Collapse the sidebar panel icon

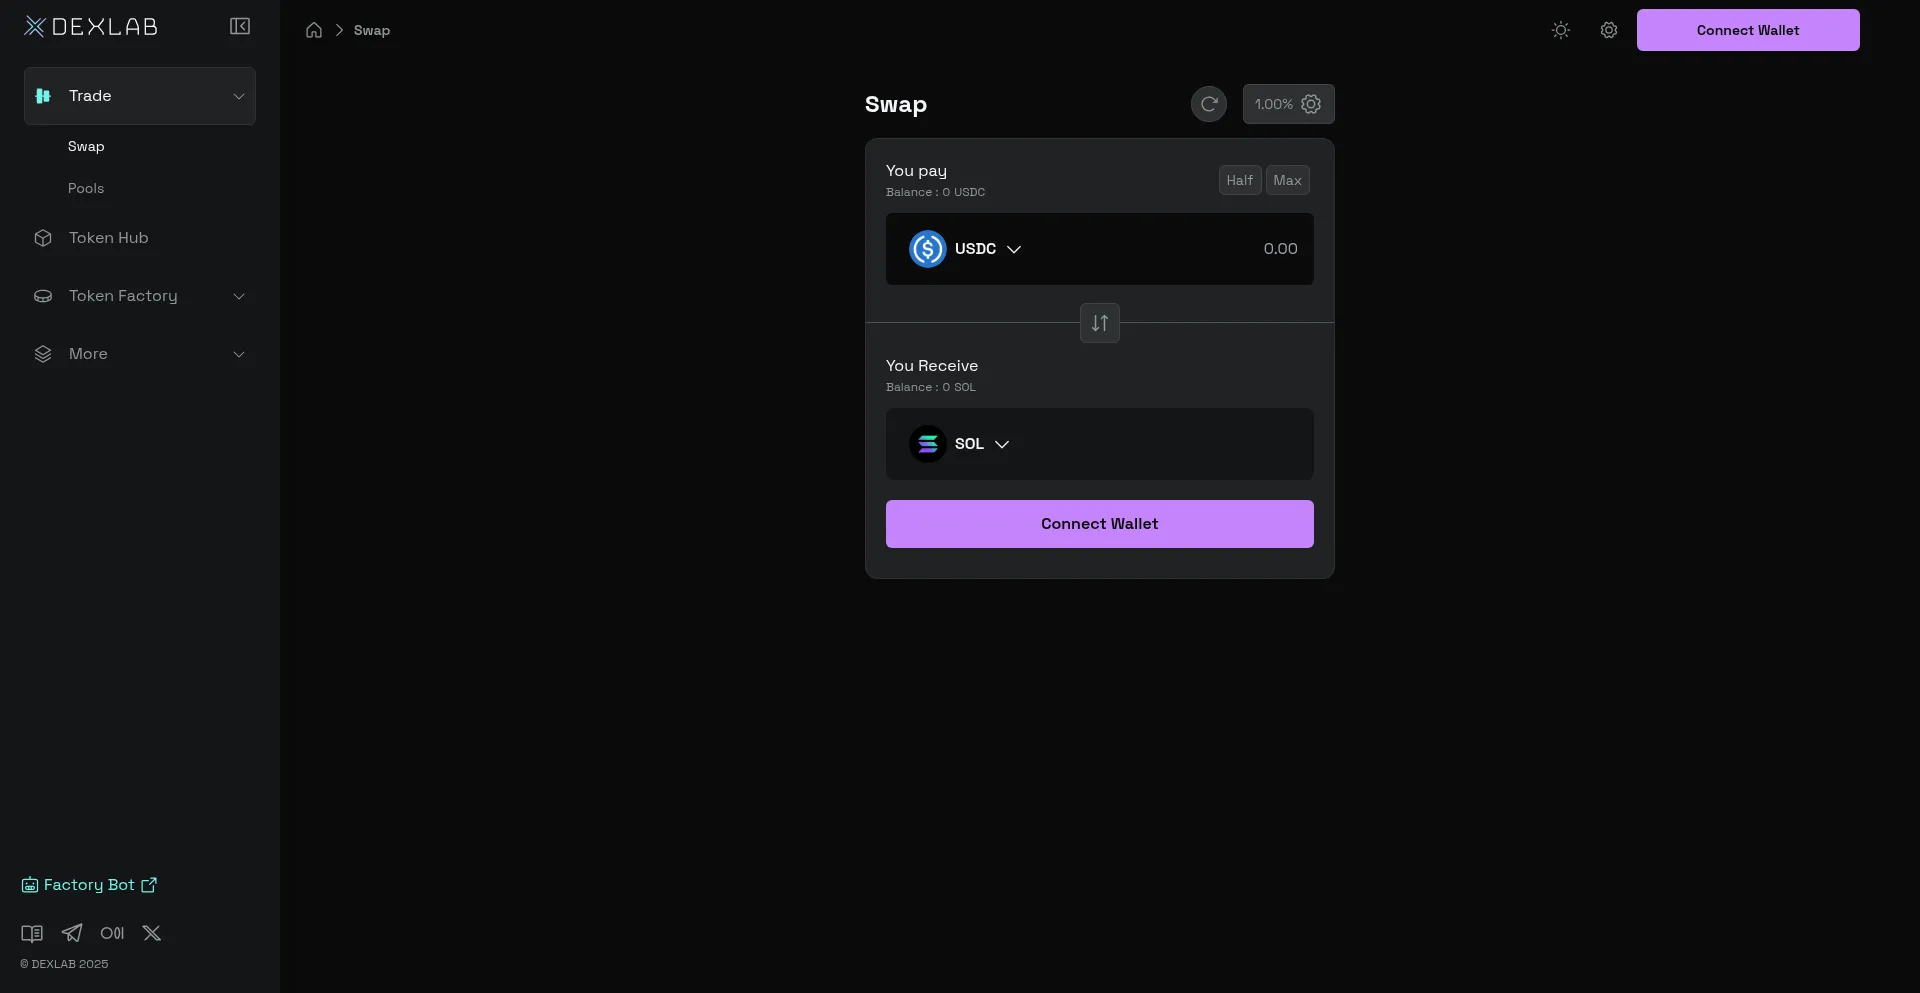coord(240,26)
